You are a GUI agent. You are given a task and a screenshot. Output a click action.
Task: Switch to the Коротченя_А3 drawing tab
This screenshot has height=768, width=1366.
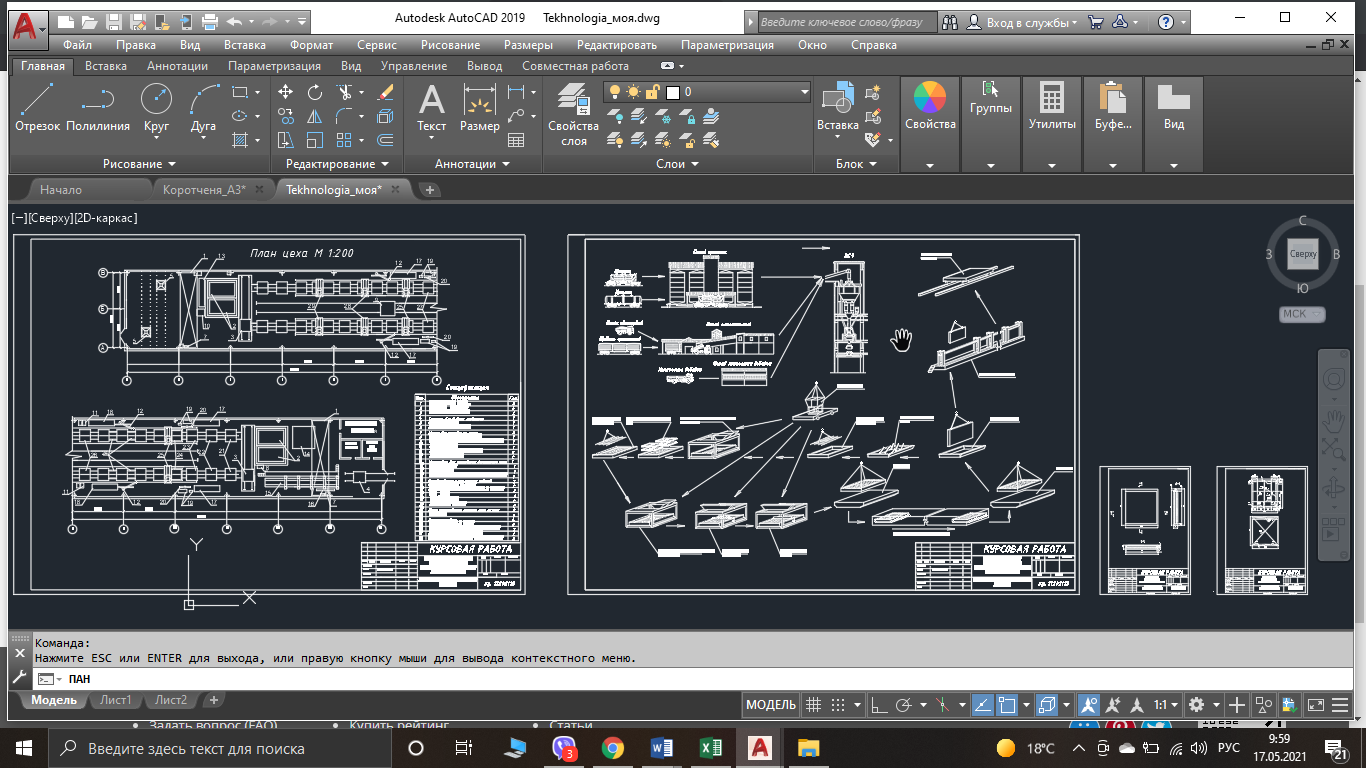coord(204,189)
